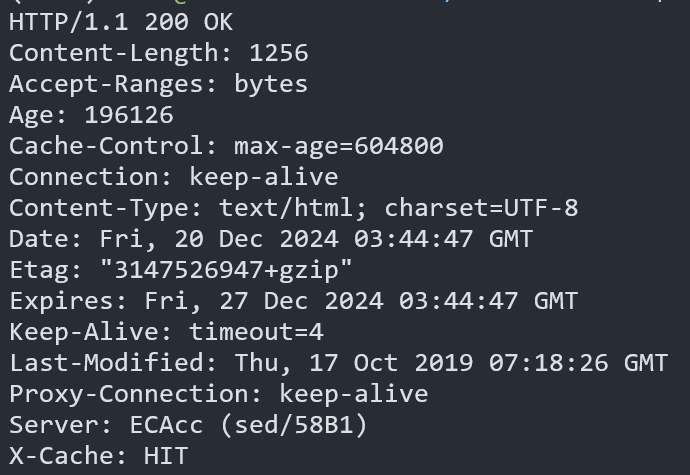Click the Keep-Alive timeout=4 value

(256, 332)
